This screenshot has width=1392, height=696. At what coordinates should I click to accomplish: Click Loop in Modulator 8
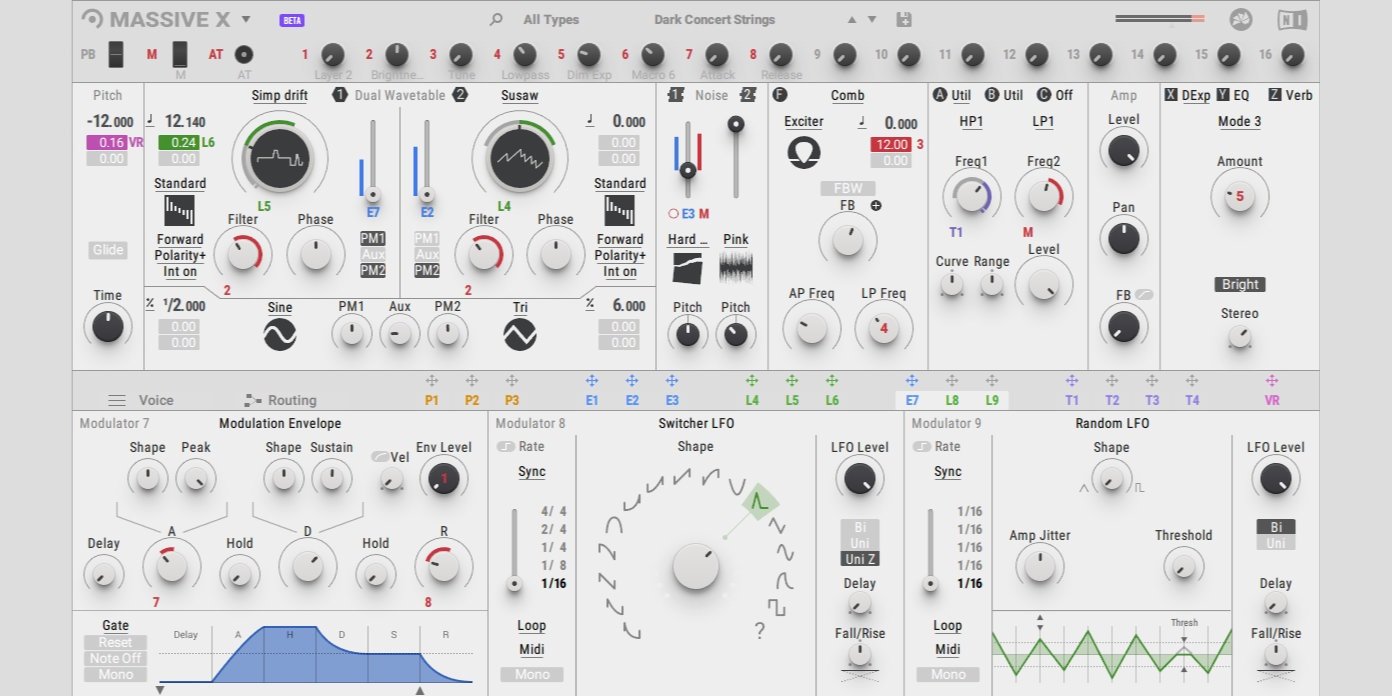point(532,626)
